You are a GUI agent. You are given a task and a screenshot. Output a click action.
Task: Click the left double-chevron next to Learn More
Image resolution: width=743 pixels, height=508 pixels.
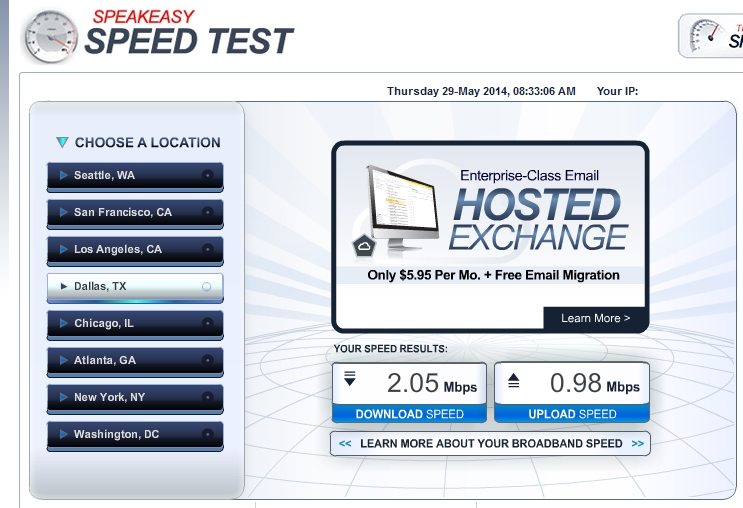(345, 443)
